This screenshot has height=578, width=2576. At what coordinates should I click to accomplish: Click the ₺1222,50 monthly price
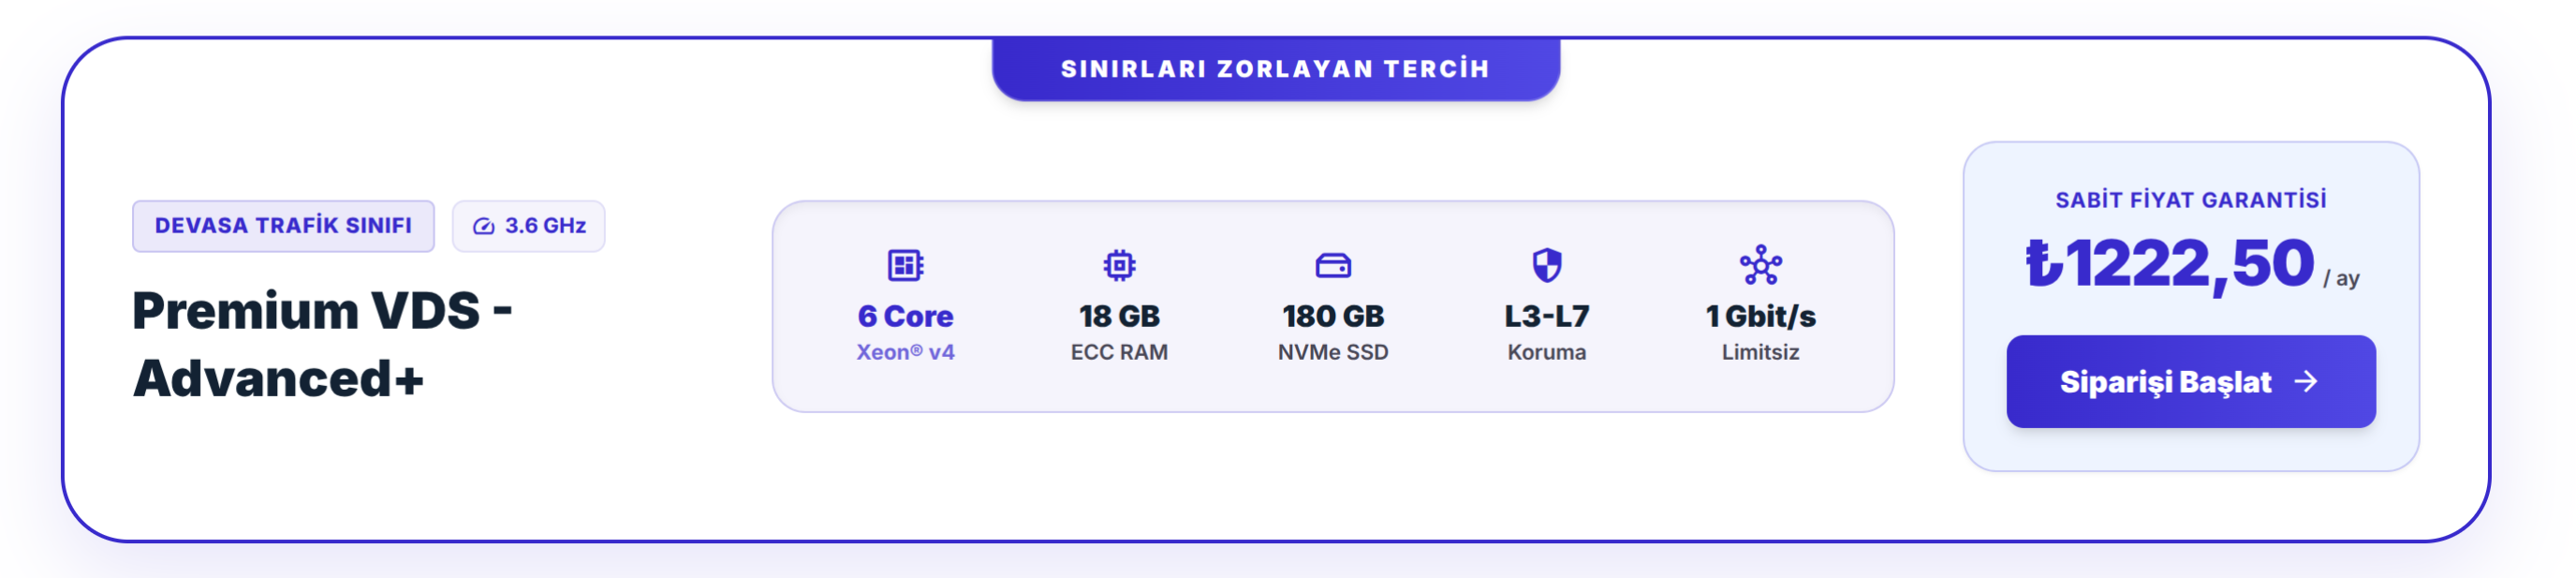click(x=2190, y=264)
